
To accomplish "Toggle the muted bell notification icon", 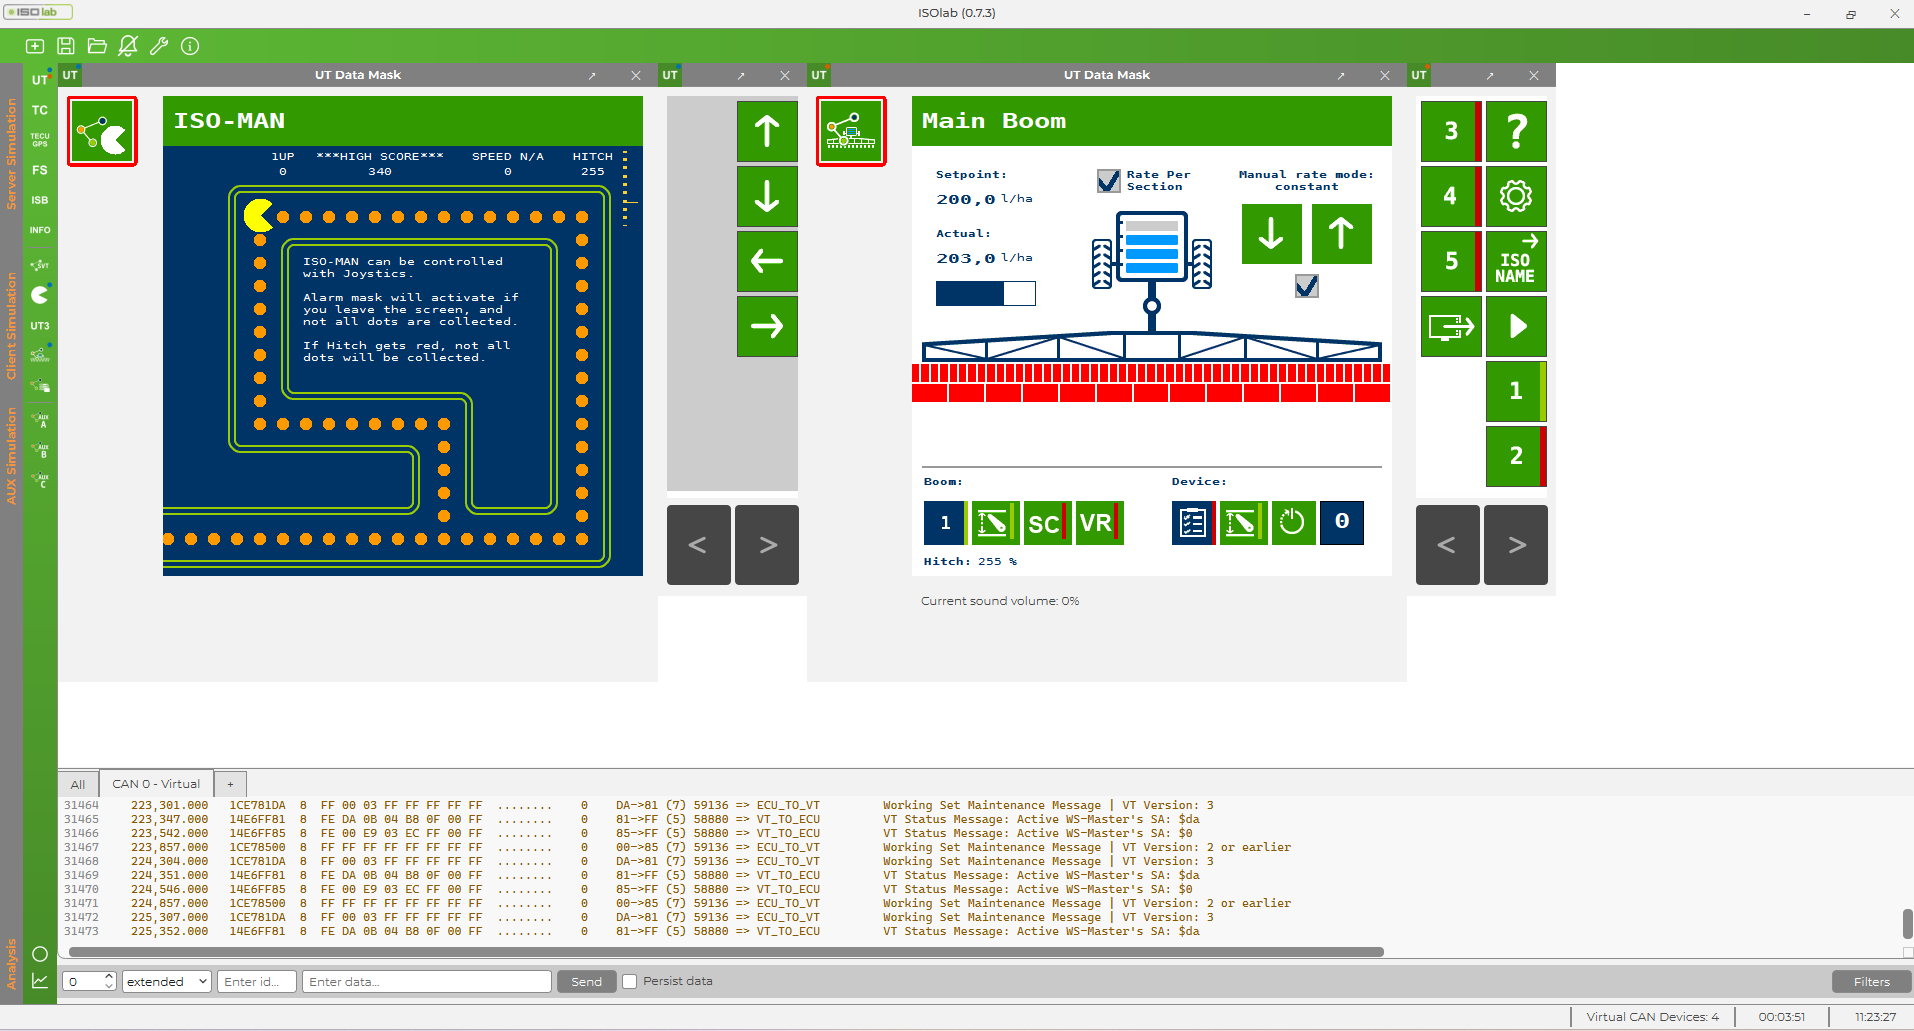I will pyautogui.click(x=128, y=46).
